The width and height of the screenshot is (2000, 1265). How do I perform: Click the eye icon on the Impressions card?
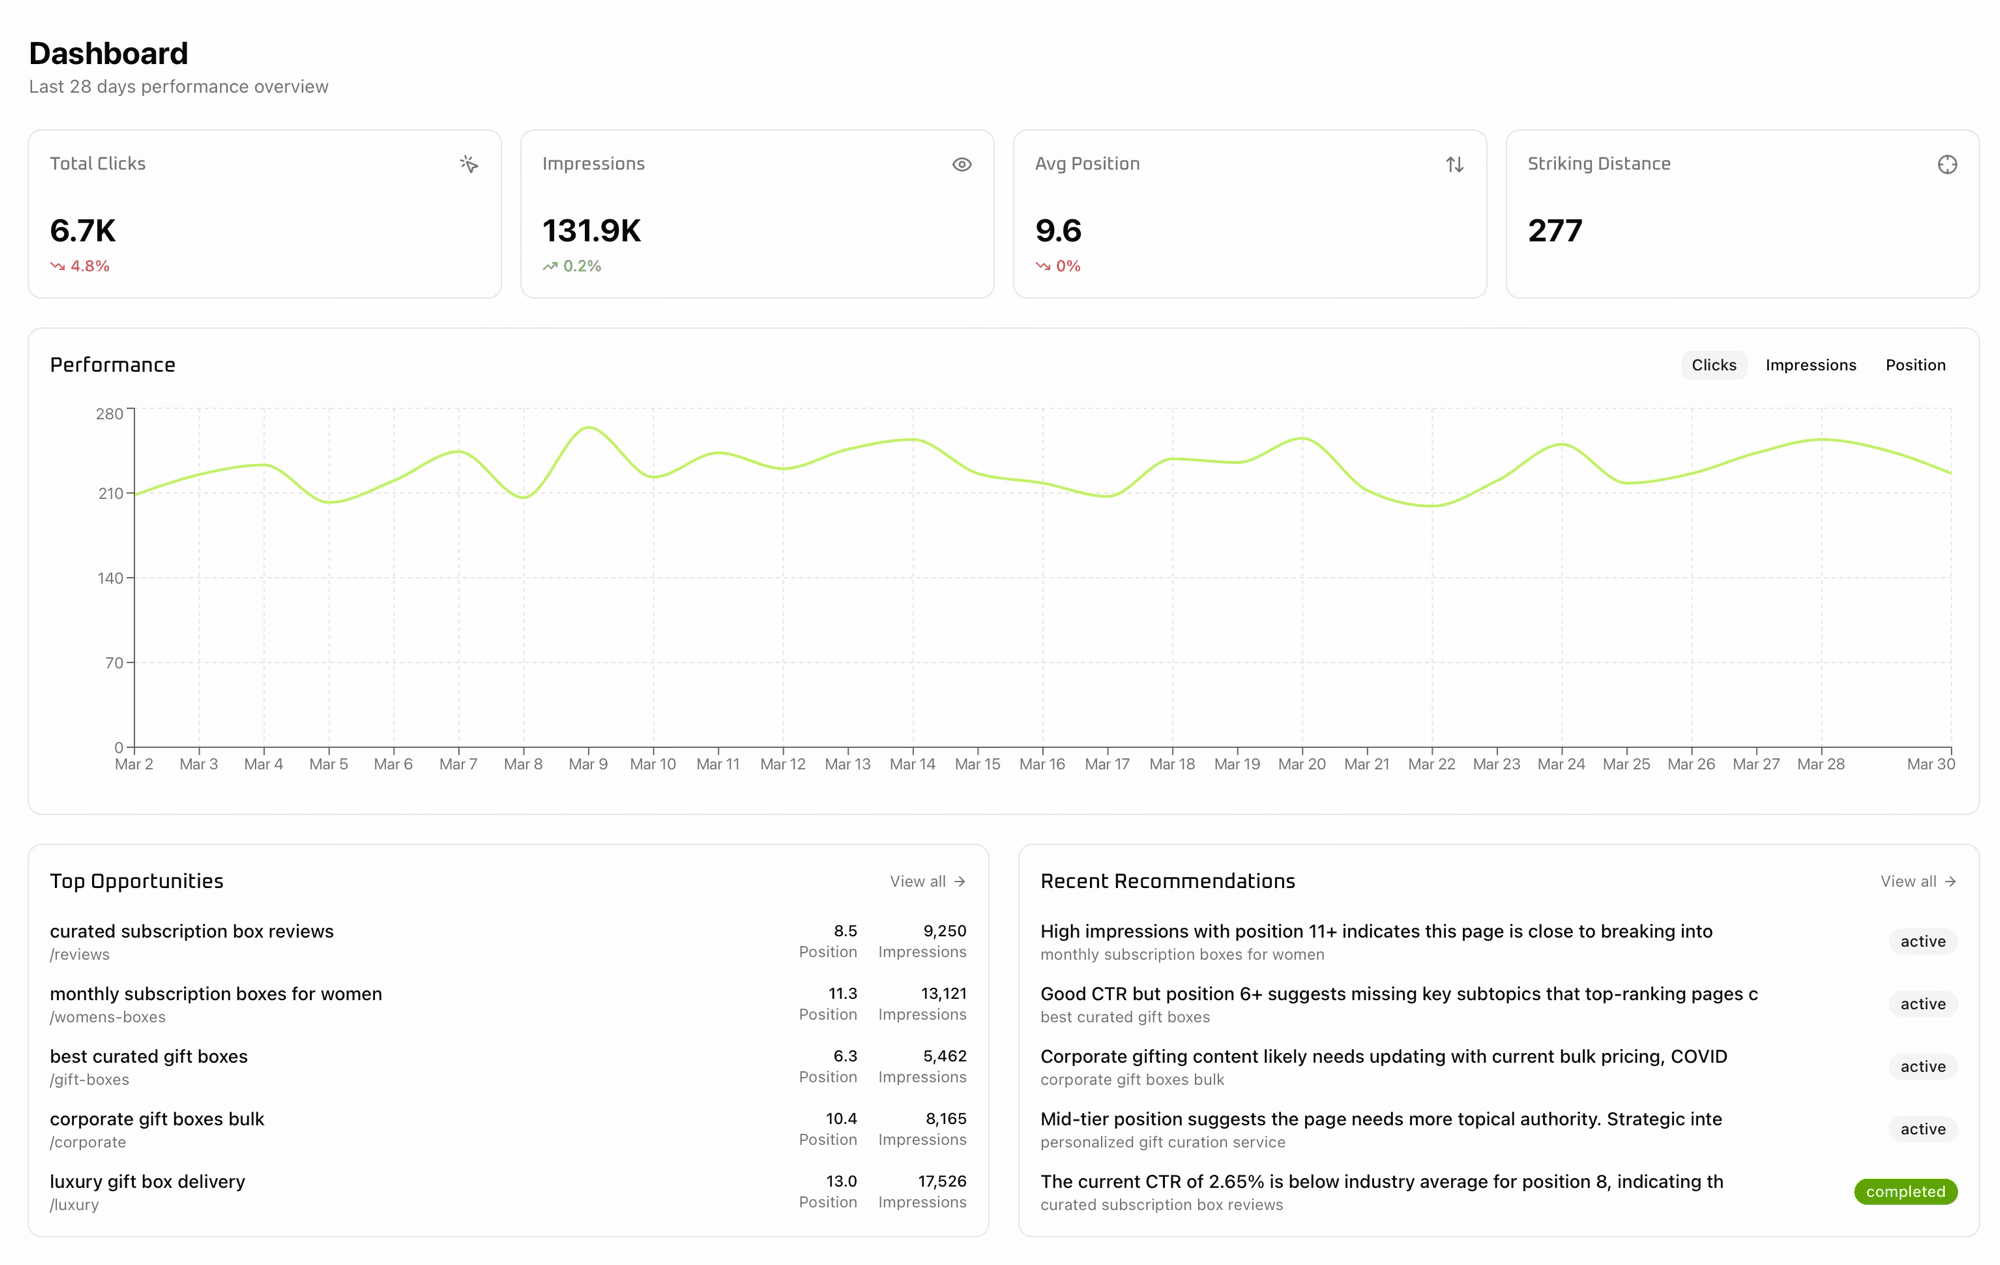[x=961, y=163]
